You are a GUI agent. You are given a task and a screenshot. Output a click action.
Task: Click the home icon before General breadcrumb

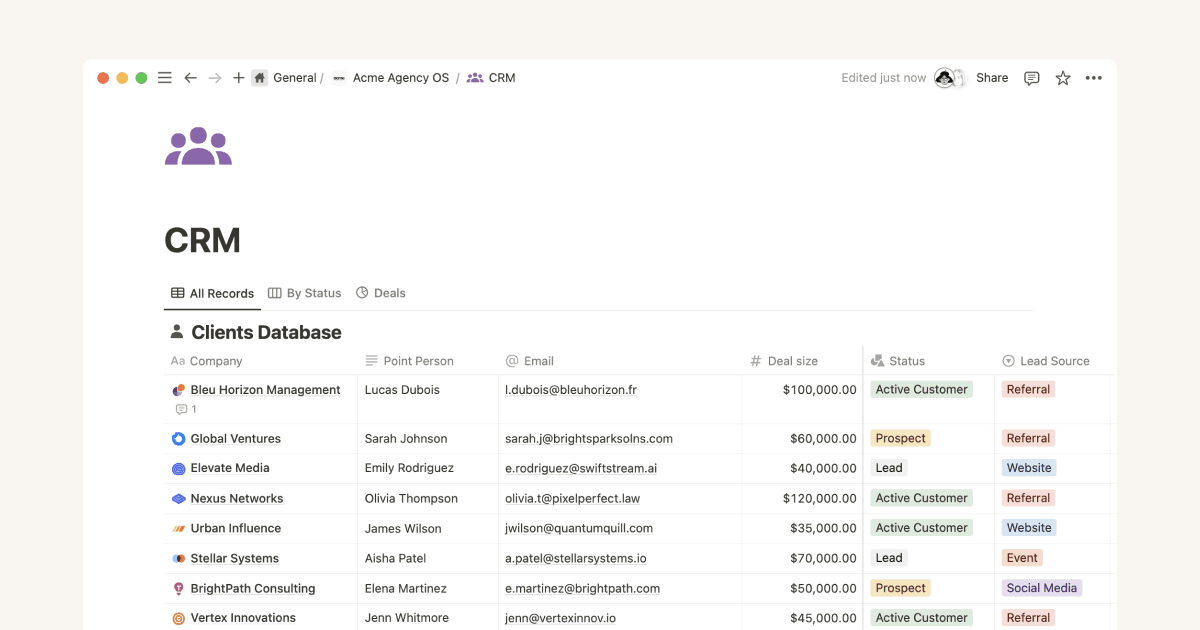point(260,77)
